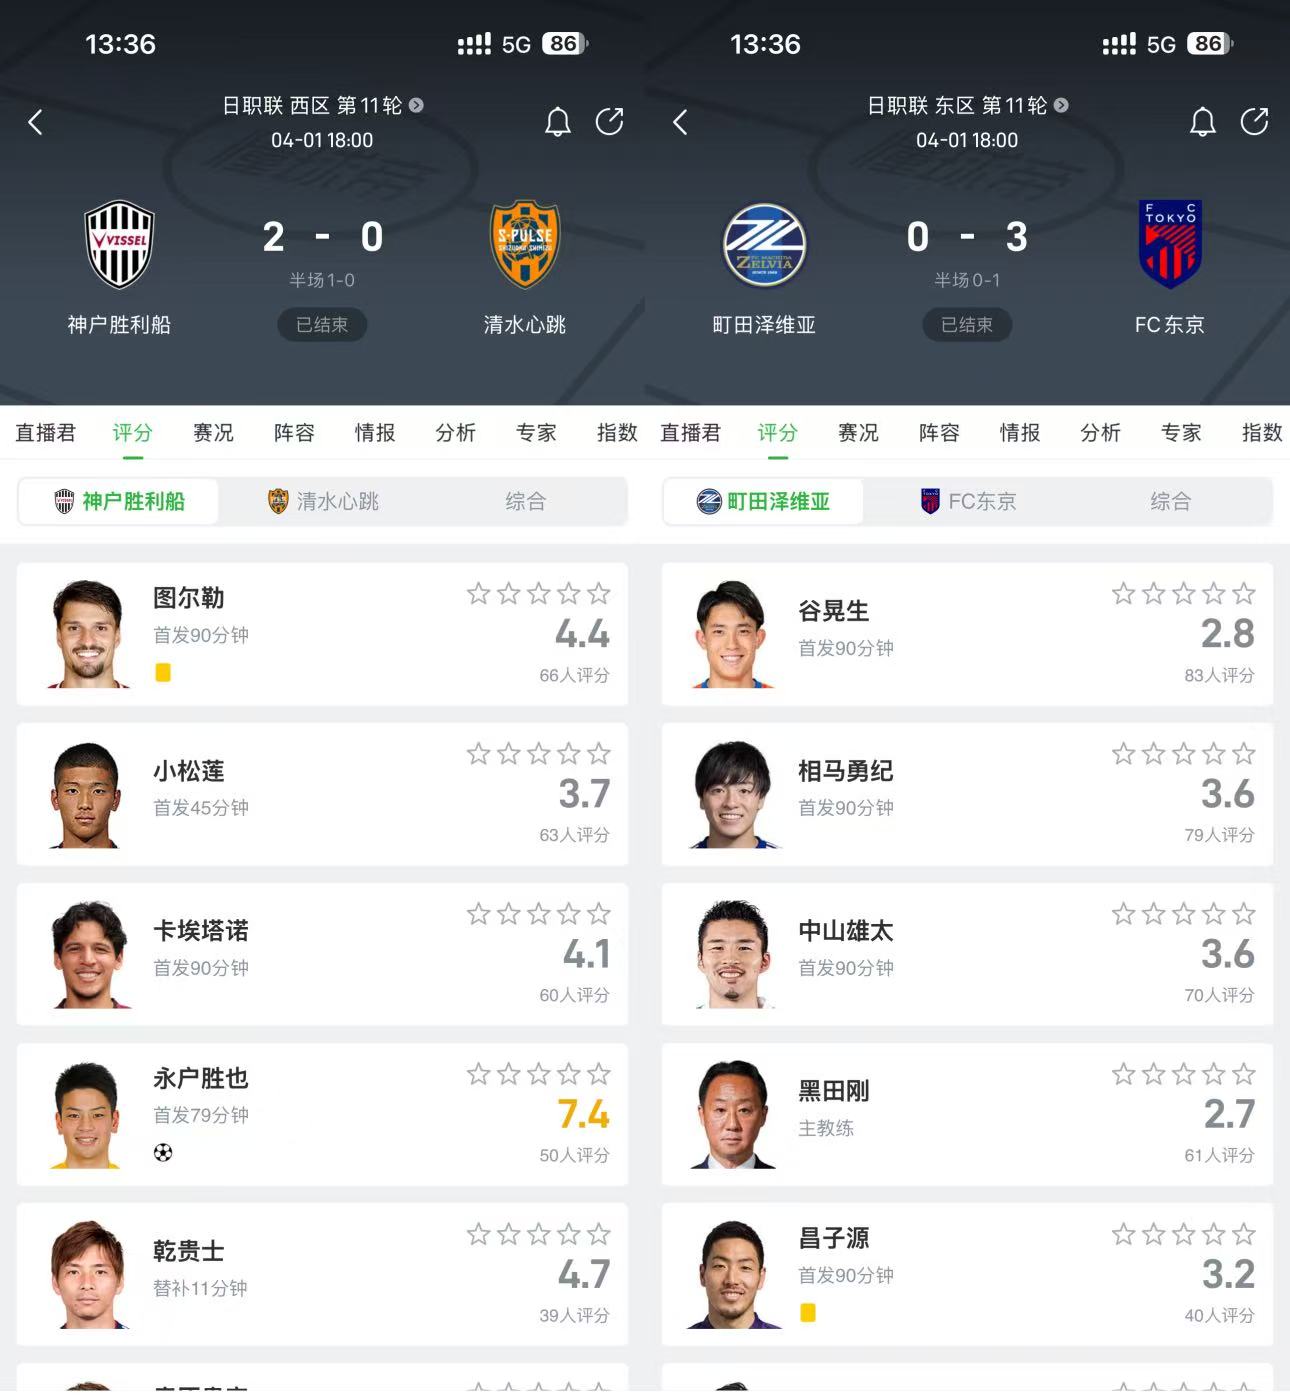Screen dimensions: 1290x1400
Task: Open player 永户胜也's rating card
Action: tap(322, 1114)
